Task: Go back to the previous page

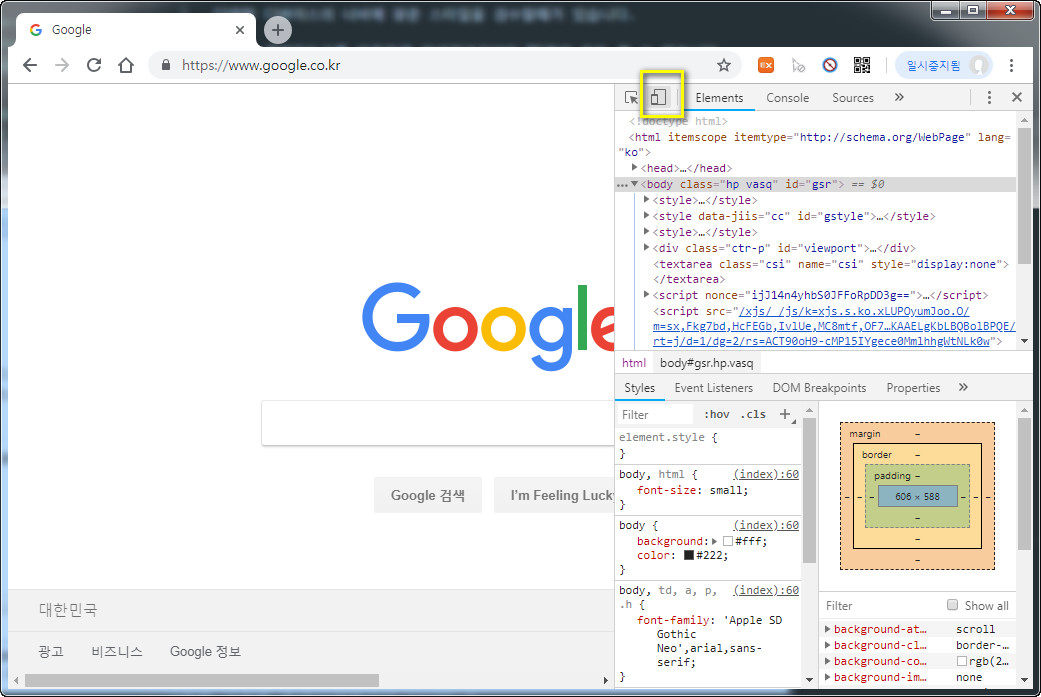Action: click(30, 65)
